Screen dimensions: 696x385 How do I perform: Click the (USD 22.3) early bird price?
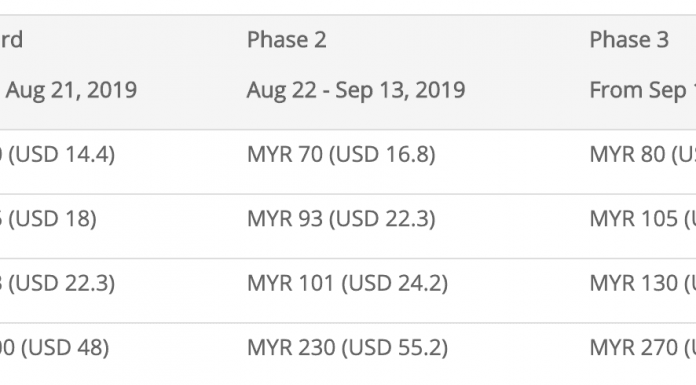[x=62, y=283]
